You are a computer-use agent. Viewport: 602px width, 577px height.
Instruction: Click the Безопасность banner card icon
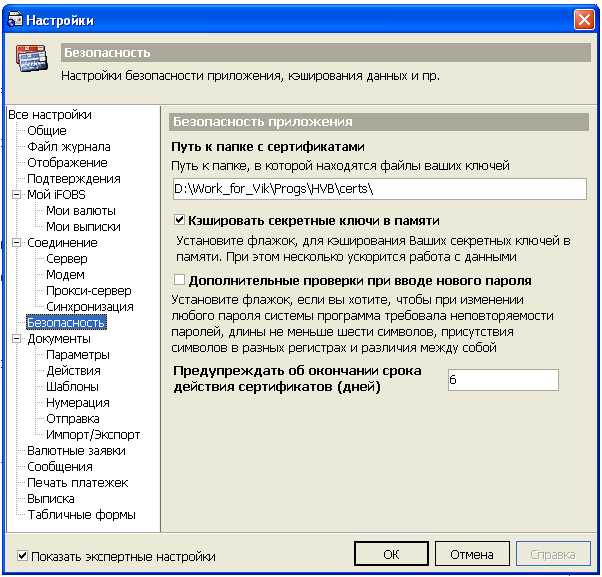(32, 58)
